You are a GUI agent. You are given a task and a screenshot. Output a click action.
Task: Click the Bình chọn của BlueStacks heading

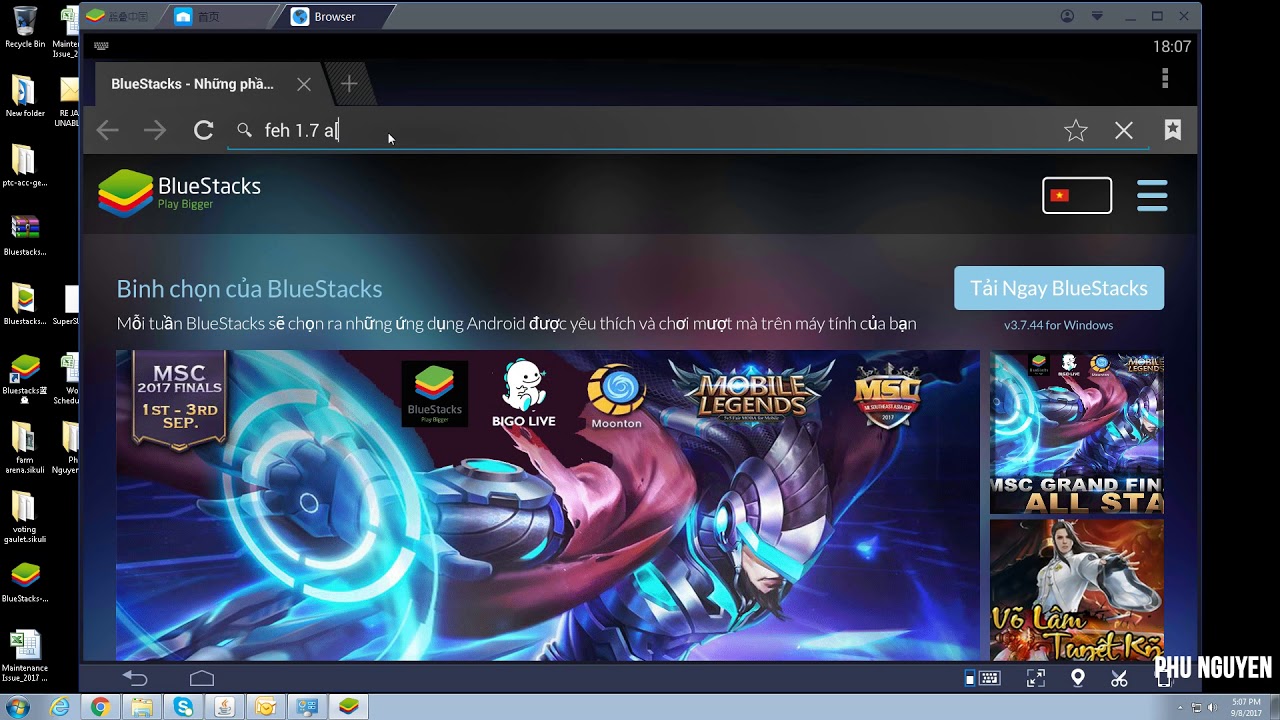coord(249,289)
